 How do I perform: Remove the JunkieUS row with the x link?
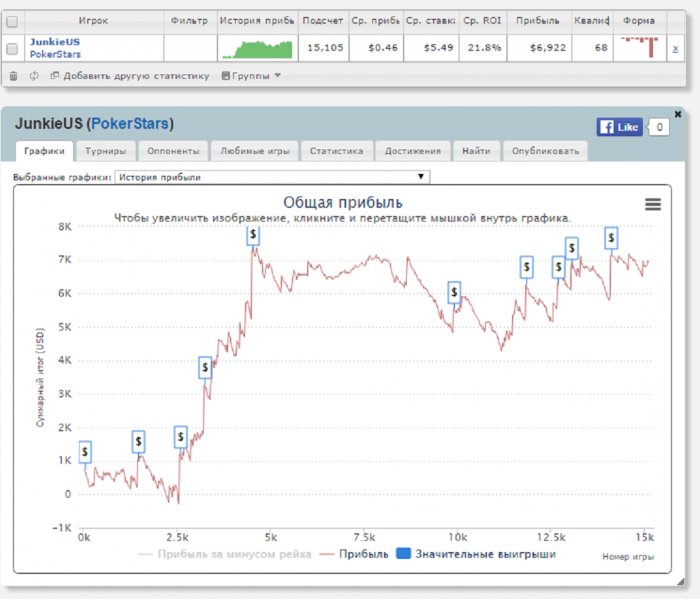click(x=675, y=48)
